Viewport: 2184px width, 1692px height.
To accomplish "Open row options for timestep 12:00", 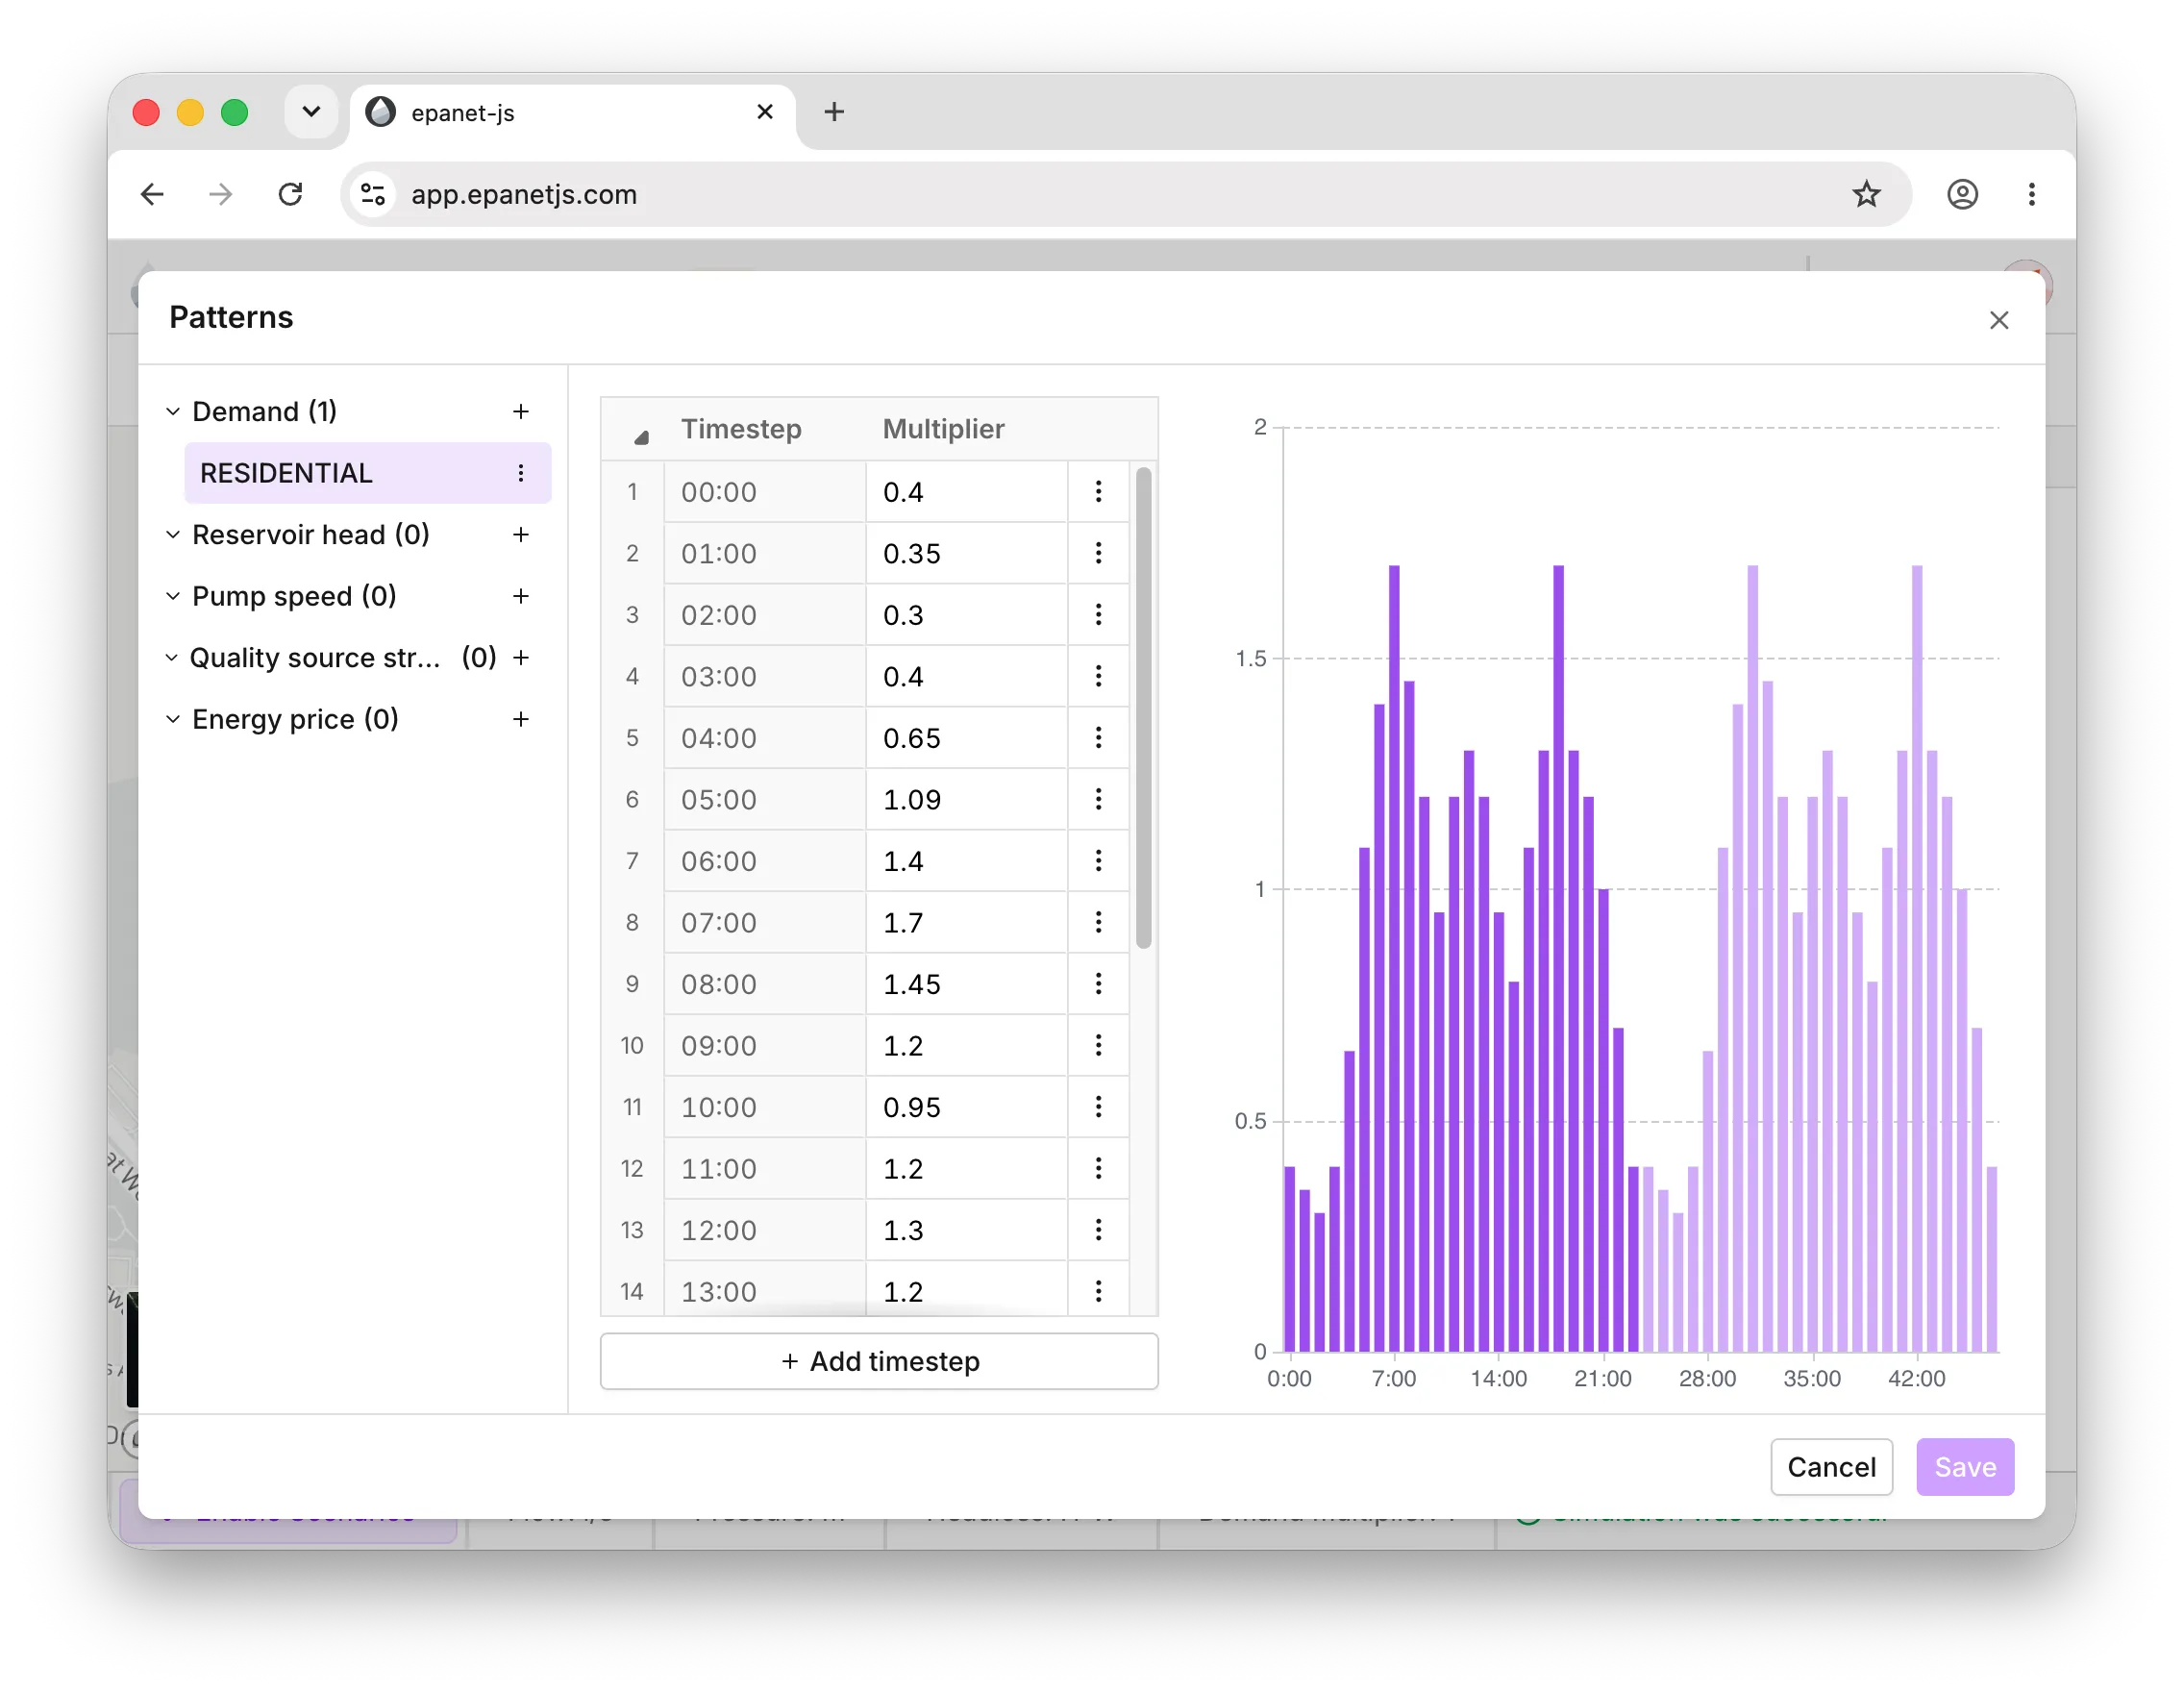I will 1098,1229.
